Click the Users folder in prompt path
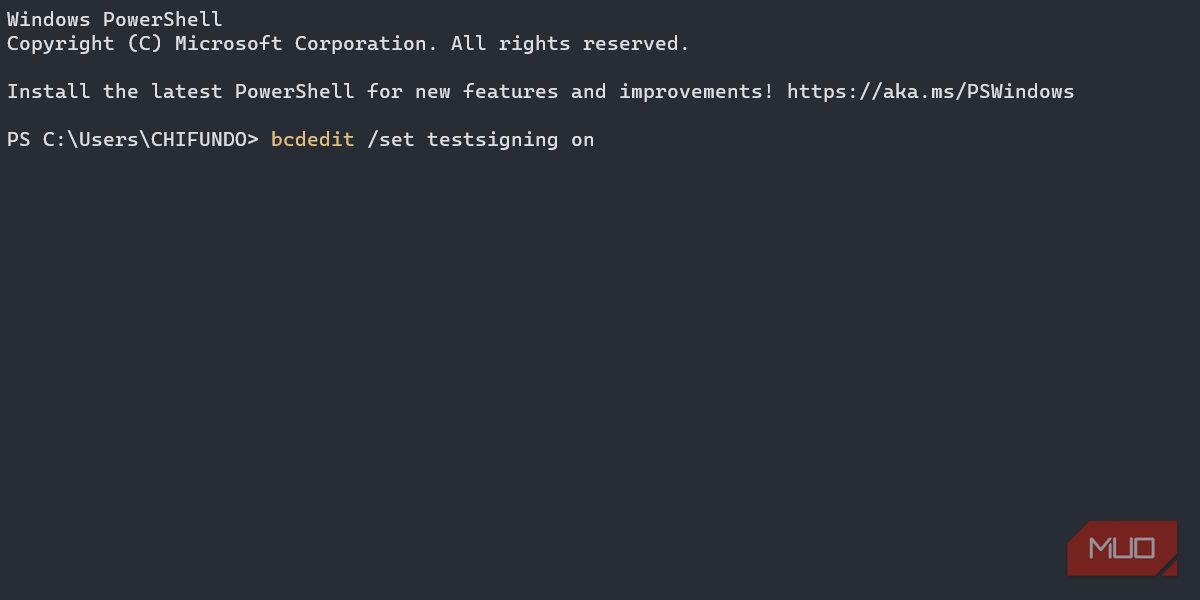This screenshot has height=600, width=1200. 108,140
